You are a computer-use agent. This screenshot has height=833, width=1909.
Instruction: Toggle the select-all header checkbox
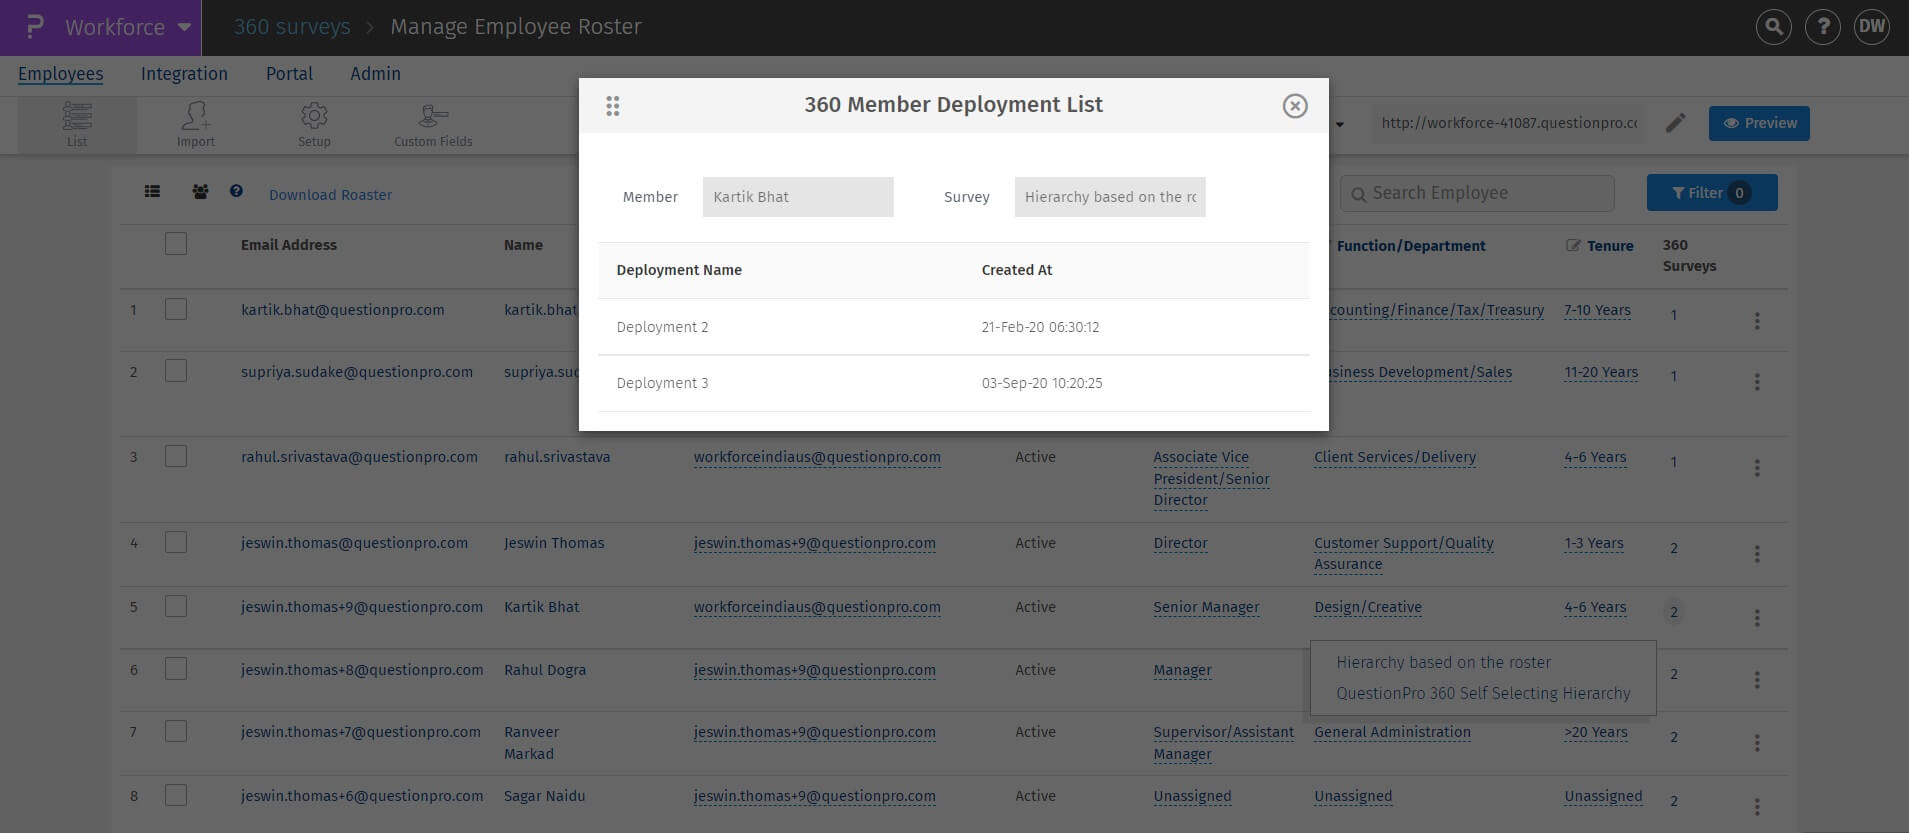pyautogui.click(x=176, y=244)
